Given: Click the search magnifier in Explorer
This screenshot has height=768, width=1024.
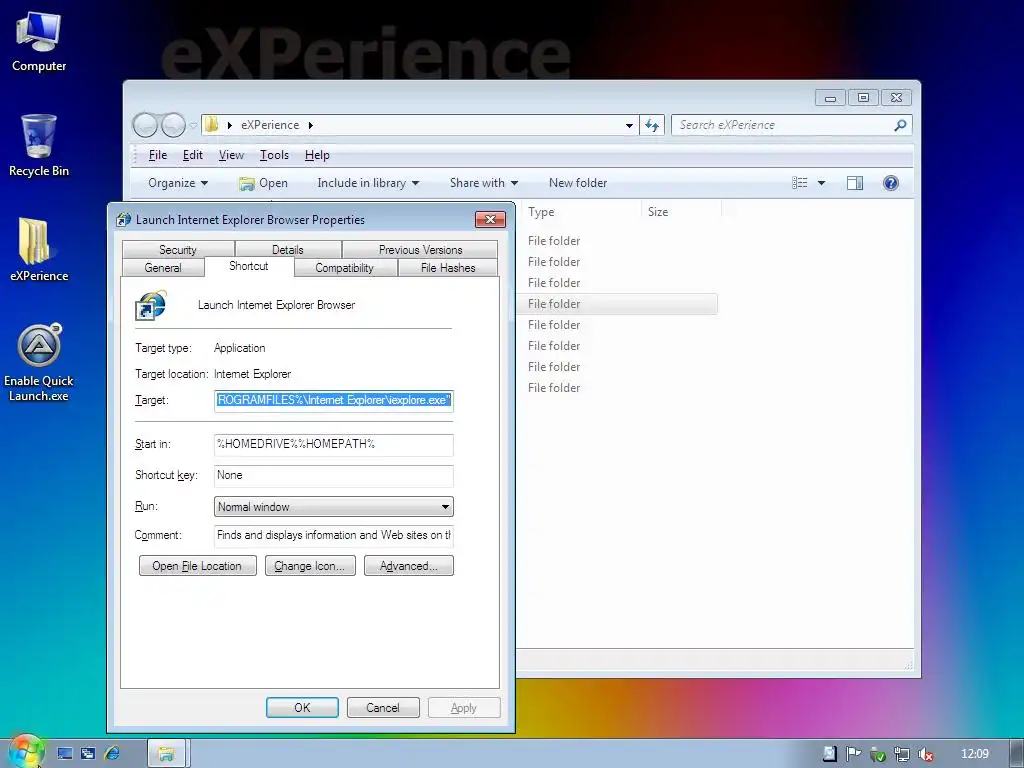Looking at the screenshot, I should pos(900,125).
